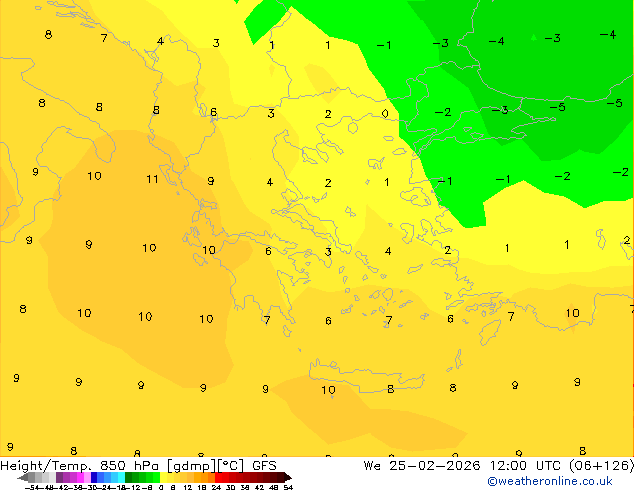
Task: Click the '0' temperature value on the map
Action: tap(385, 114)
